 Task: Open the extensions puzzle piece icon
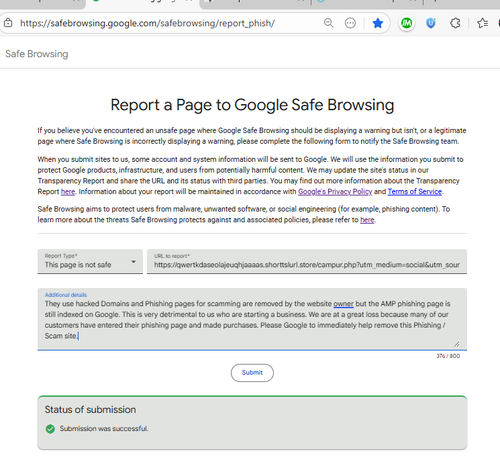(x=455, y=23)
